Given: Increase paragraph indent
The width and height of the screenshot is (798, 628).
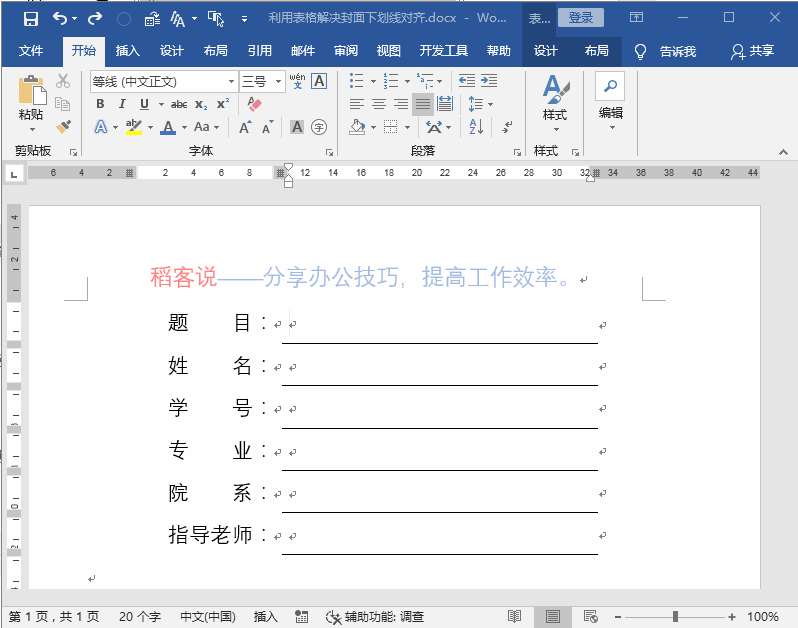Looking at the screenshot, I should (489, 80).
